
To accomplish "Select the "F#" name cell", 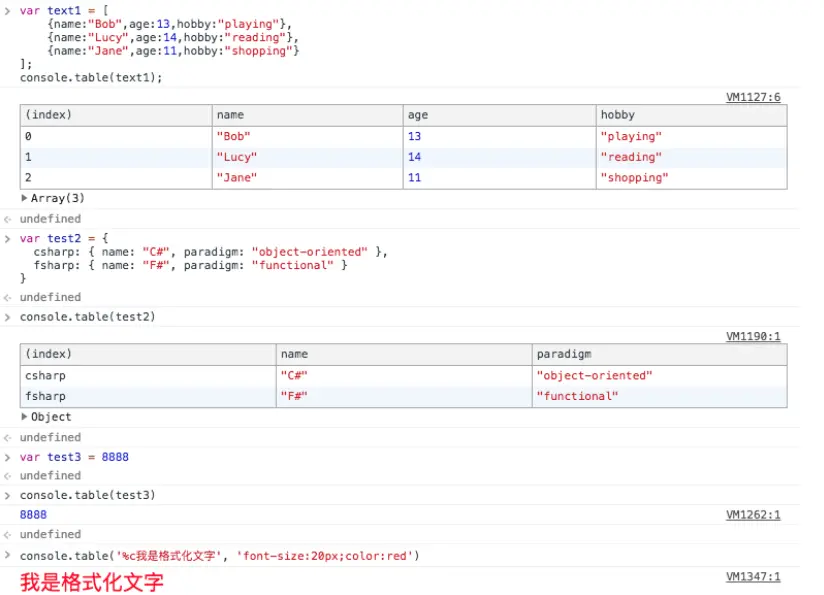I will click(x=404, y=396).
